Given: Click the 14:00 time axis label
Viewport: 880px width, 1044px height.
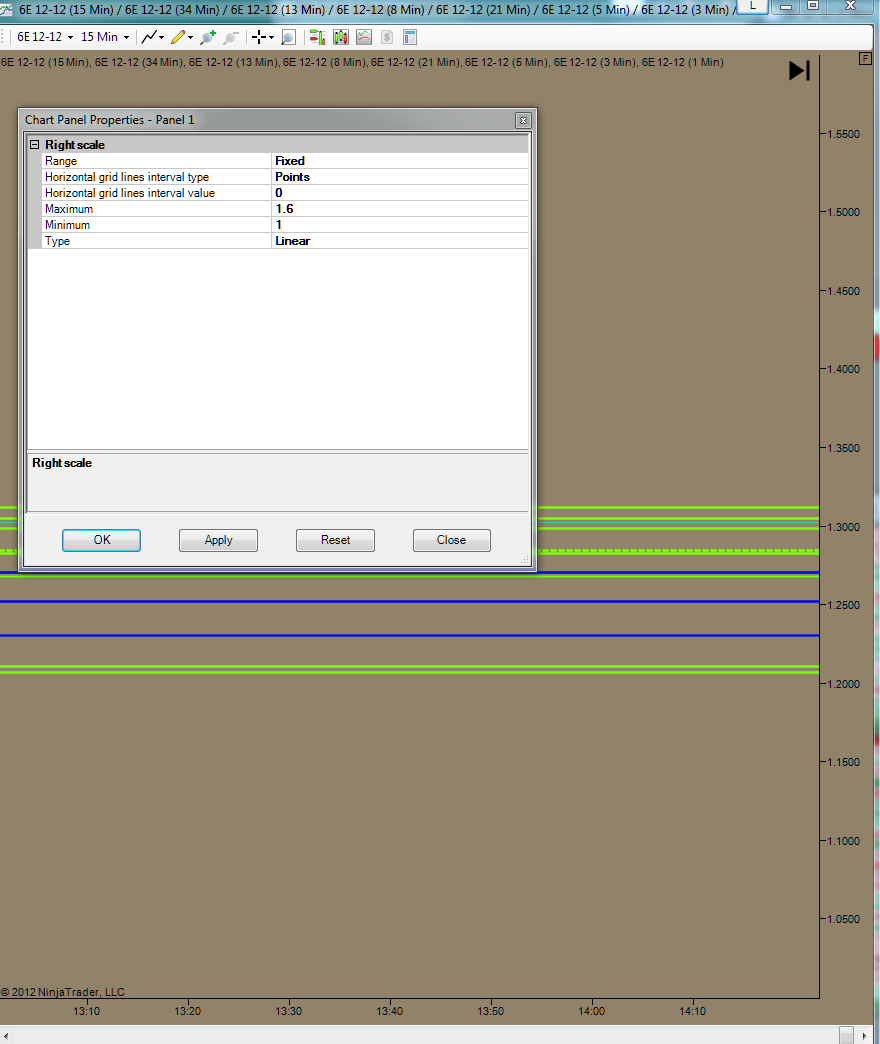Looking at the screenshot, I should point(591,1011).
